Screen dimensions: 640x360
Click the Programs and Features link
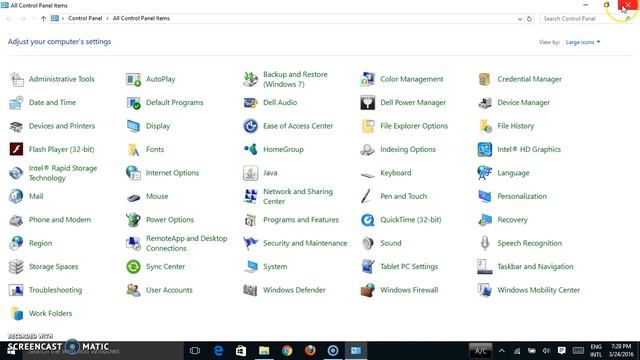[x=301, y=220]
